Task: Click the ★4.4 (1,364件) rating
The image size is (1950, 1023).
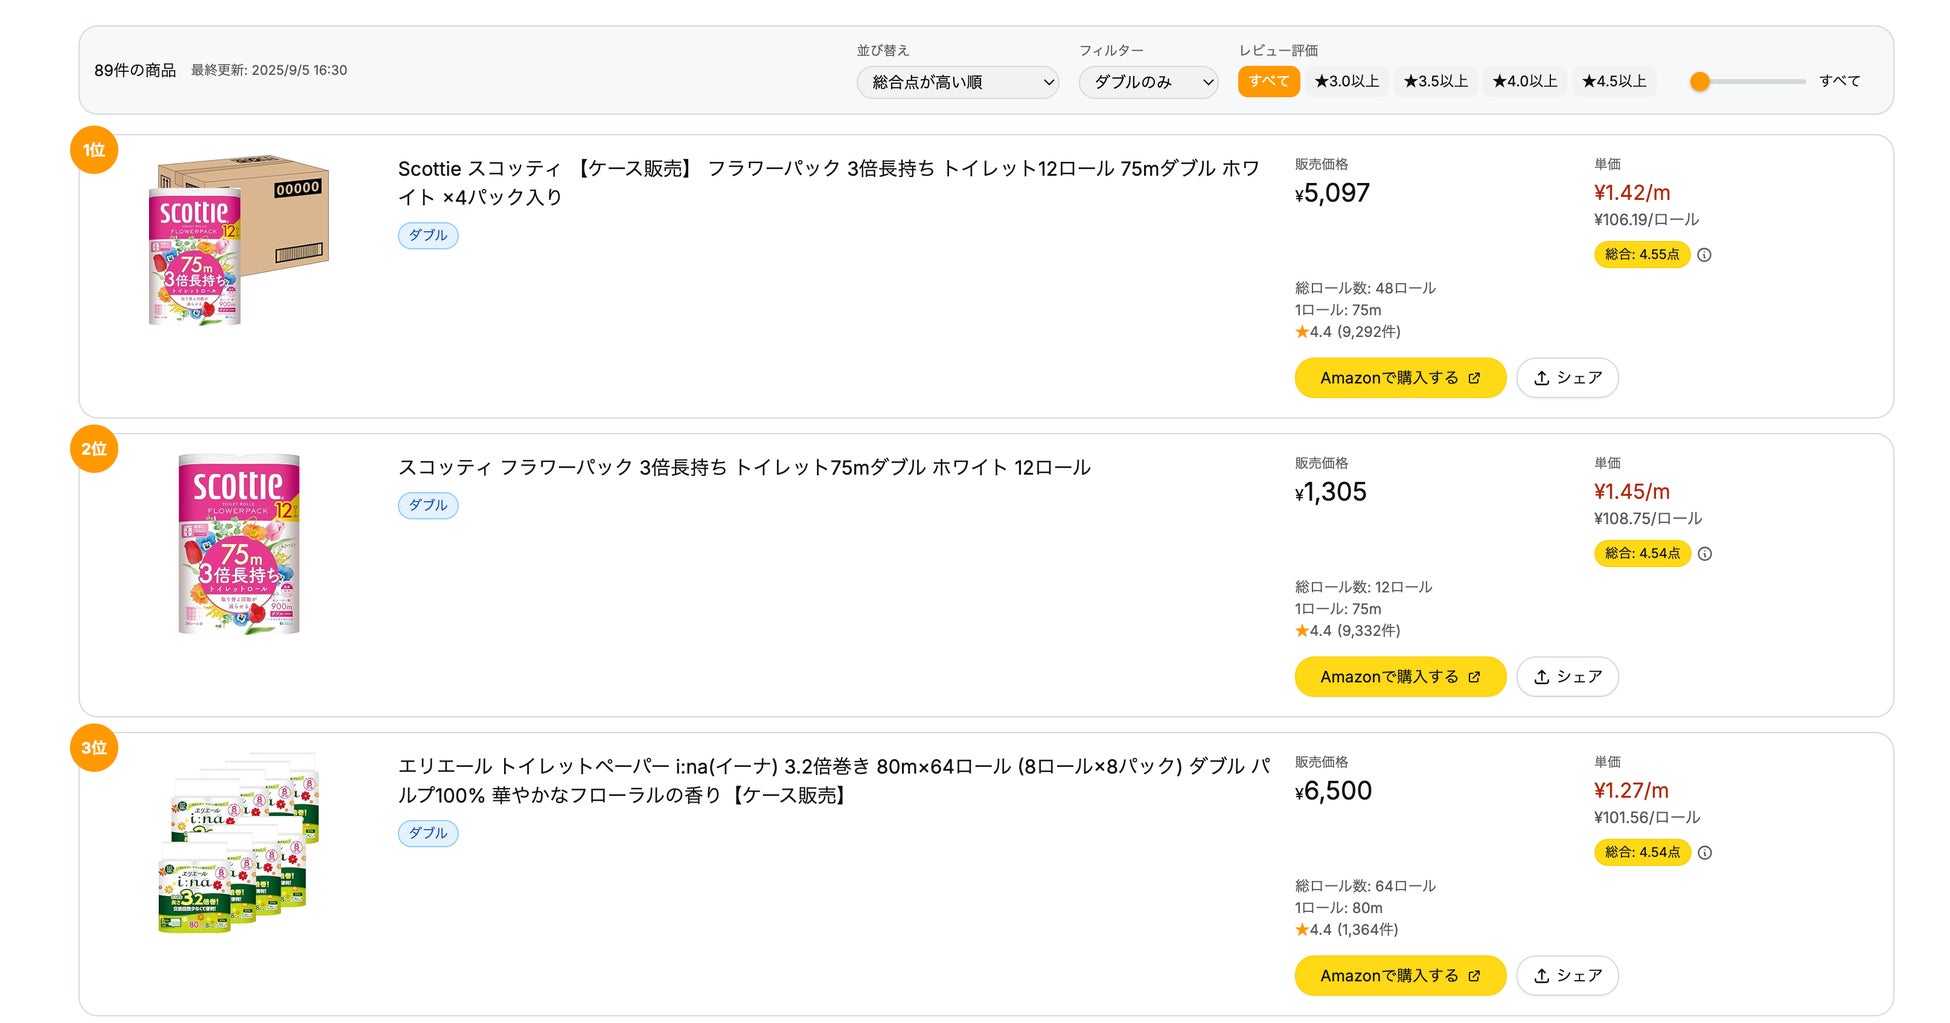Action: (x=1347, y=930)
